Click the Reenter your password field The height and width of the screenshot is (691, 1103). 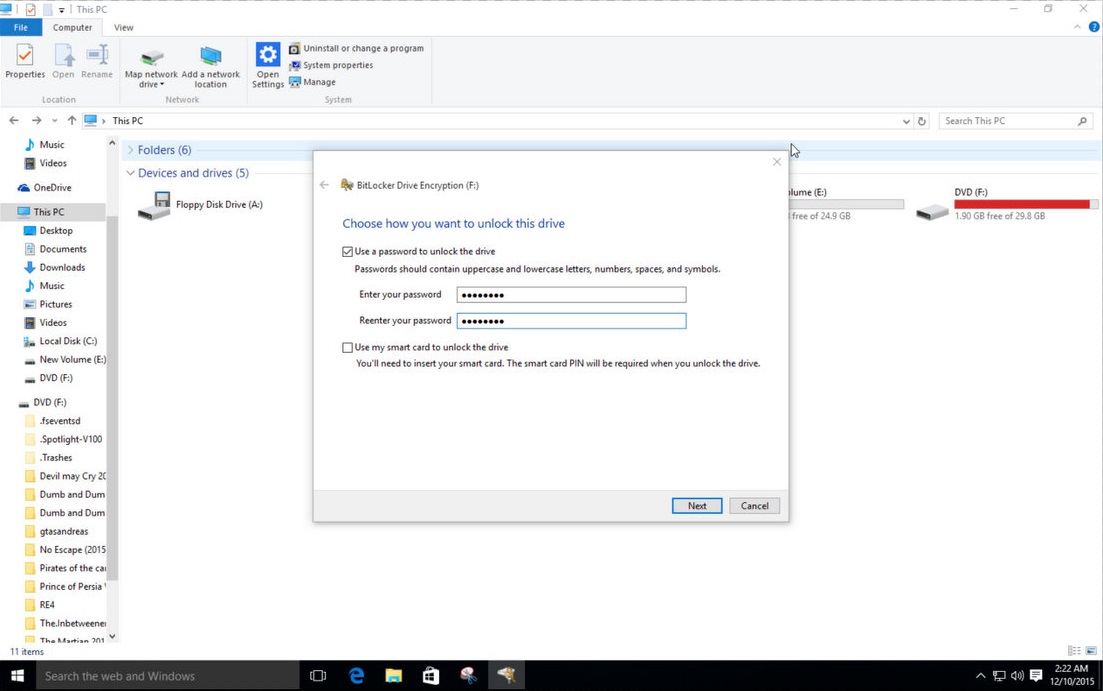point(571,321)
